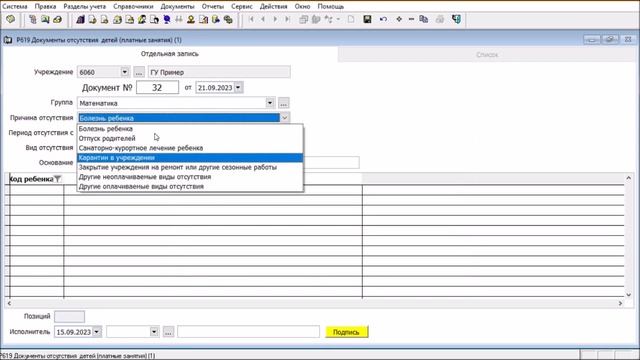Go to the last record arrow
This screenshot has height=360, width=640.
(x=287, y=19)
